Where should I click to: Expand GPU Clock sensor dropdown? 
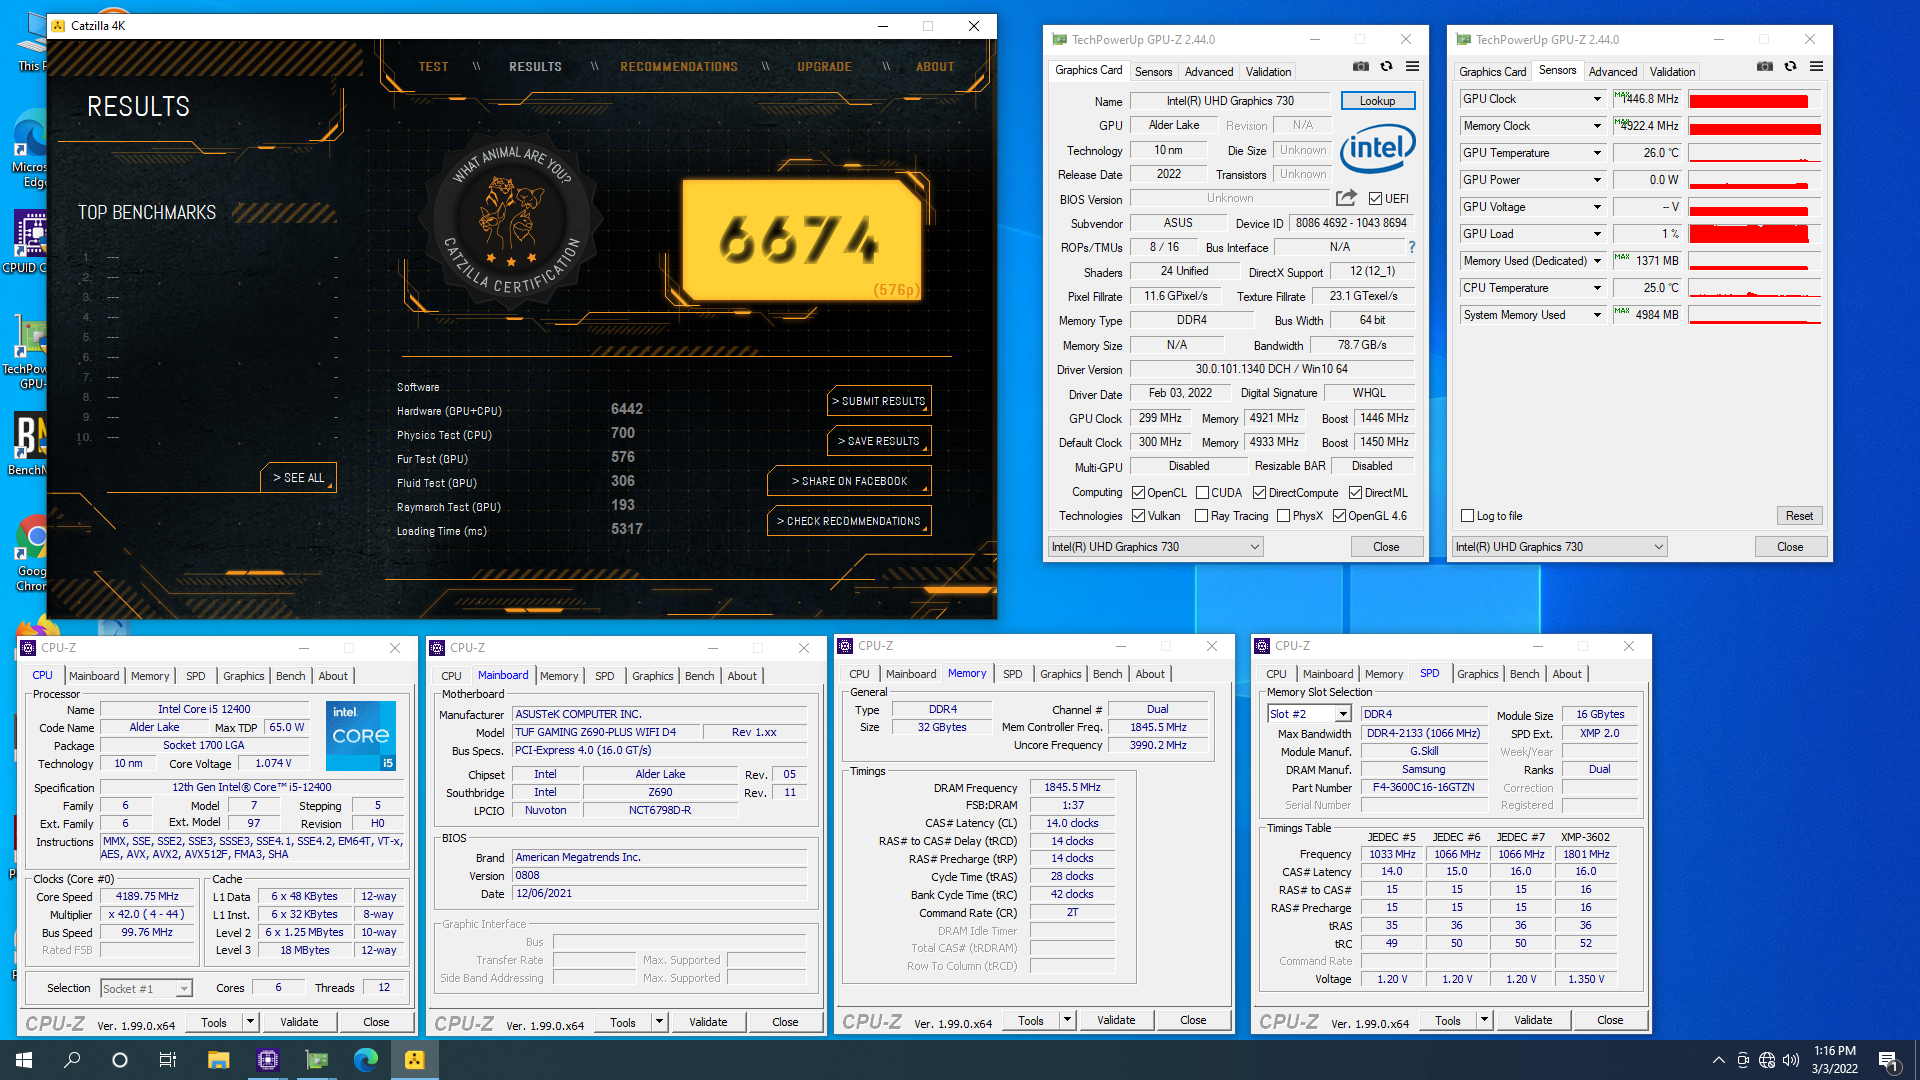[1597, 99]
